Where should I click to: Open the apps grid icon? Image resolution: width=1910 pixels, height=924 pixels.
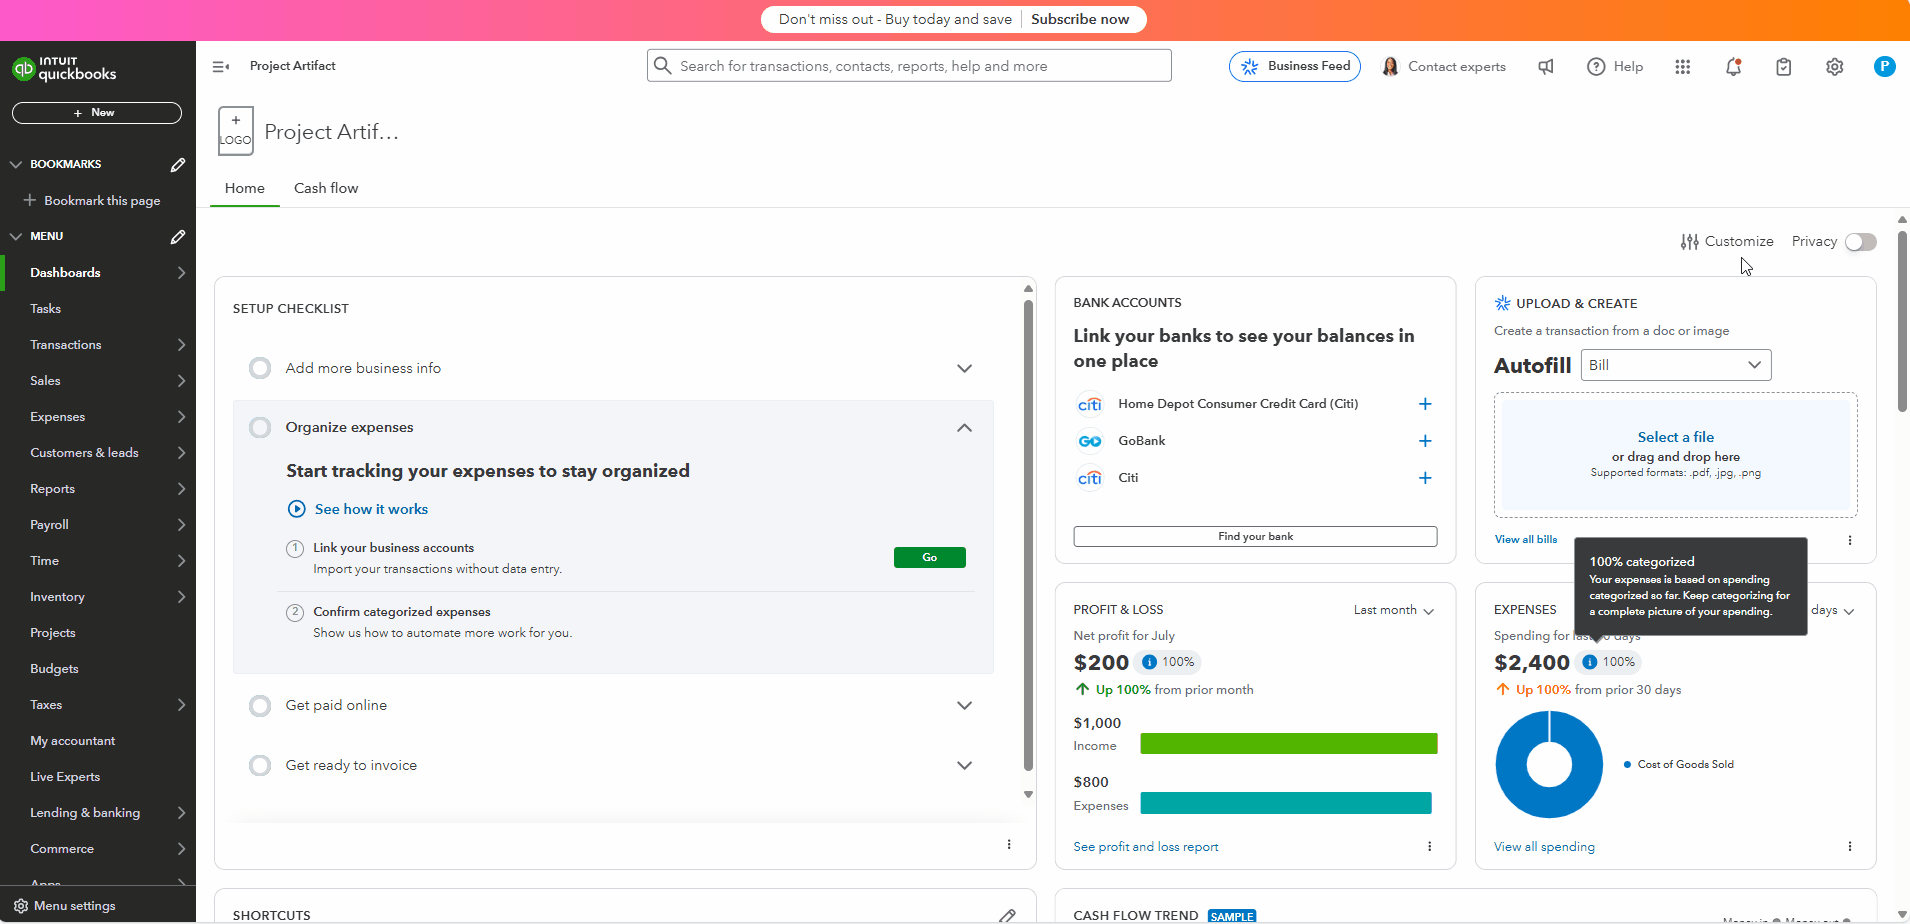pyautogui.click(x=1683, y=67)
